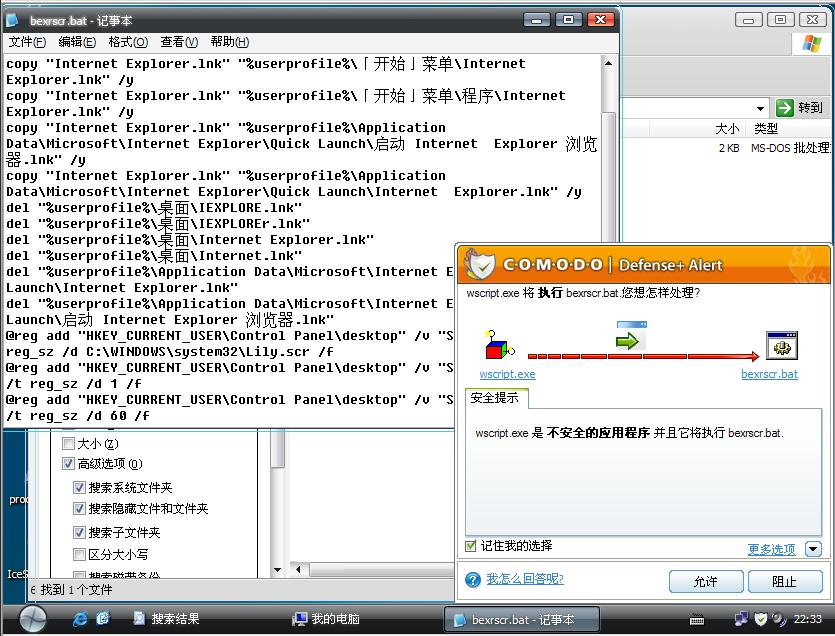Open the bexrscr.bat link

click(x=769, y=374)
